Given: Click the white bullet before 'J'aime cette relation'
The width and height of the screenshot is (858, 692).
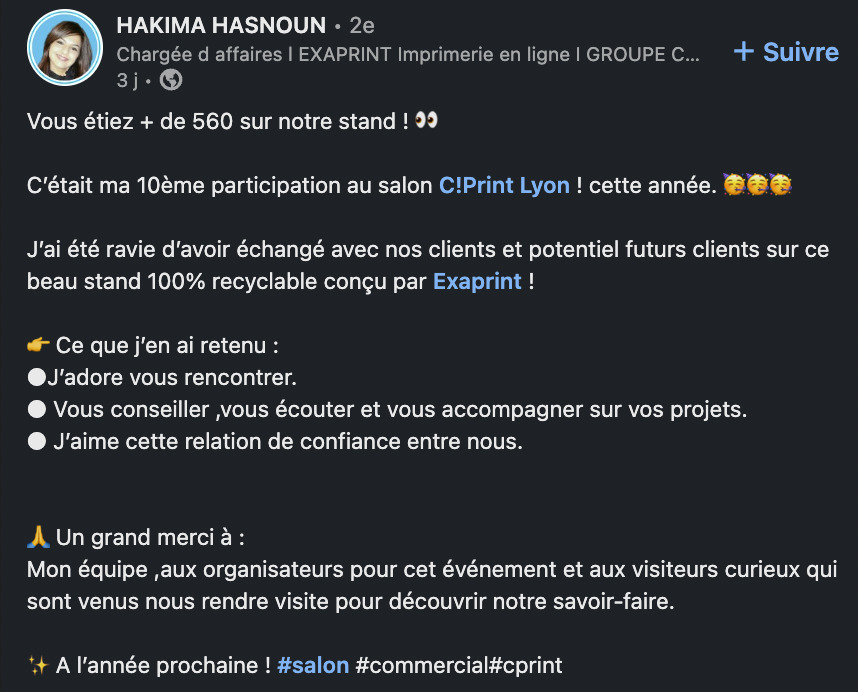Looking at the screenshot, I should (x=37, y=441).
